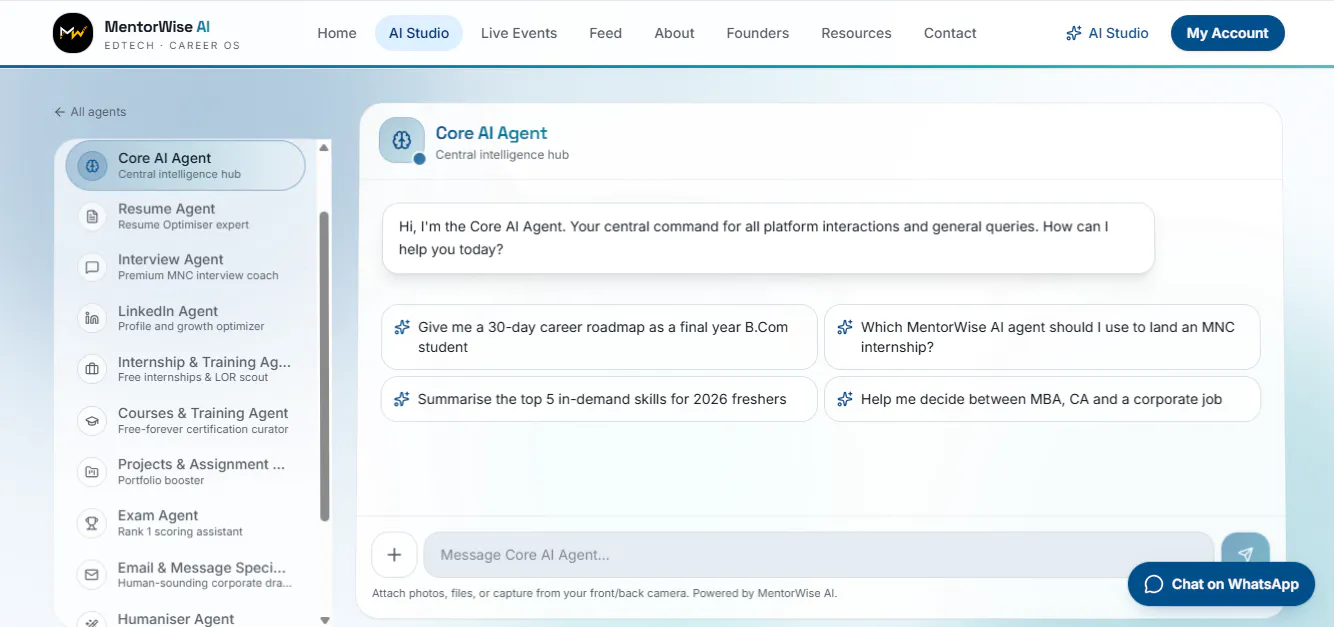Click the Interview Agent chat bubble icon
Screen dimensions: 1334x627
(92, 267)
